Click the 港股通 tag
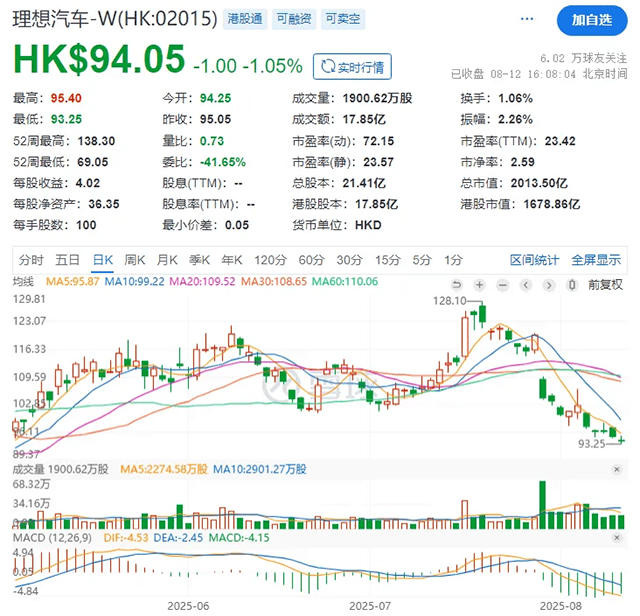The height and width of the screenshot is (616, 640). coord(245,19)
